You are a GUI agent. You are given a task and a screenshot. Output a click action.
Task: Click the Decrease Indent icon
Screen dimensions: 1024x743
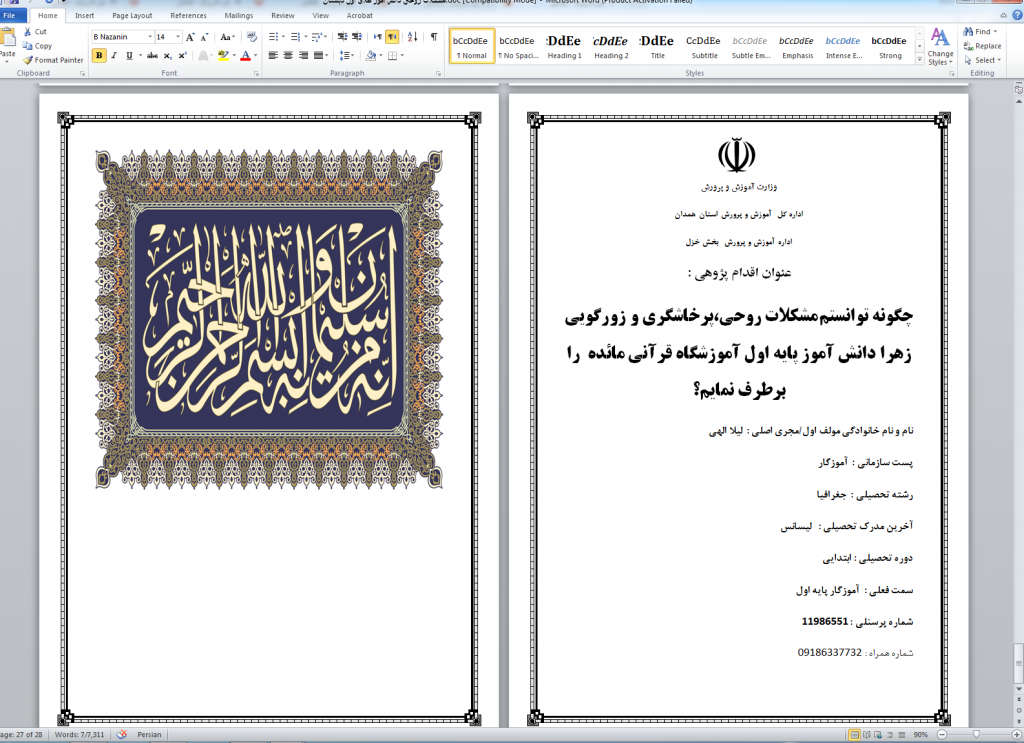342,37
